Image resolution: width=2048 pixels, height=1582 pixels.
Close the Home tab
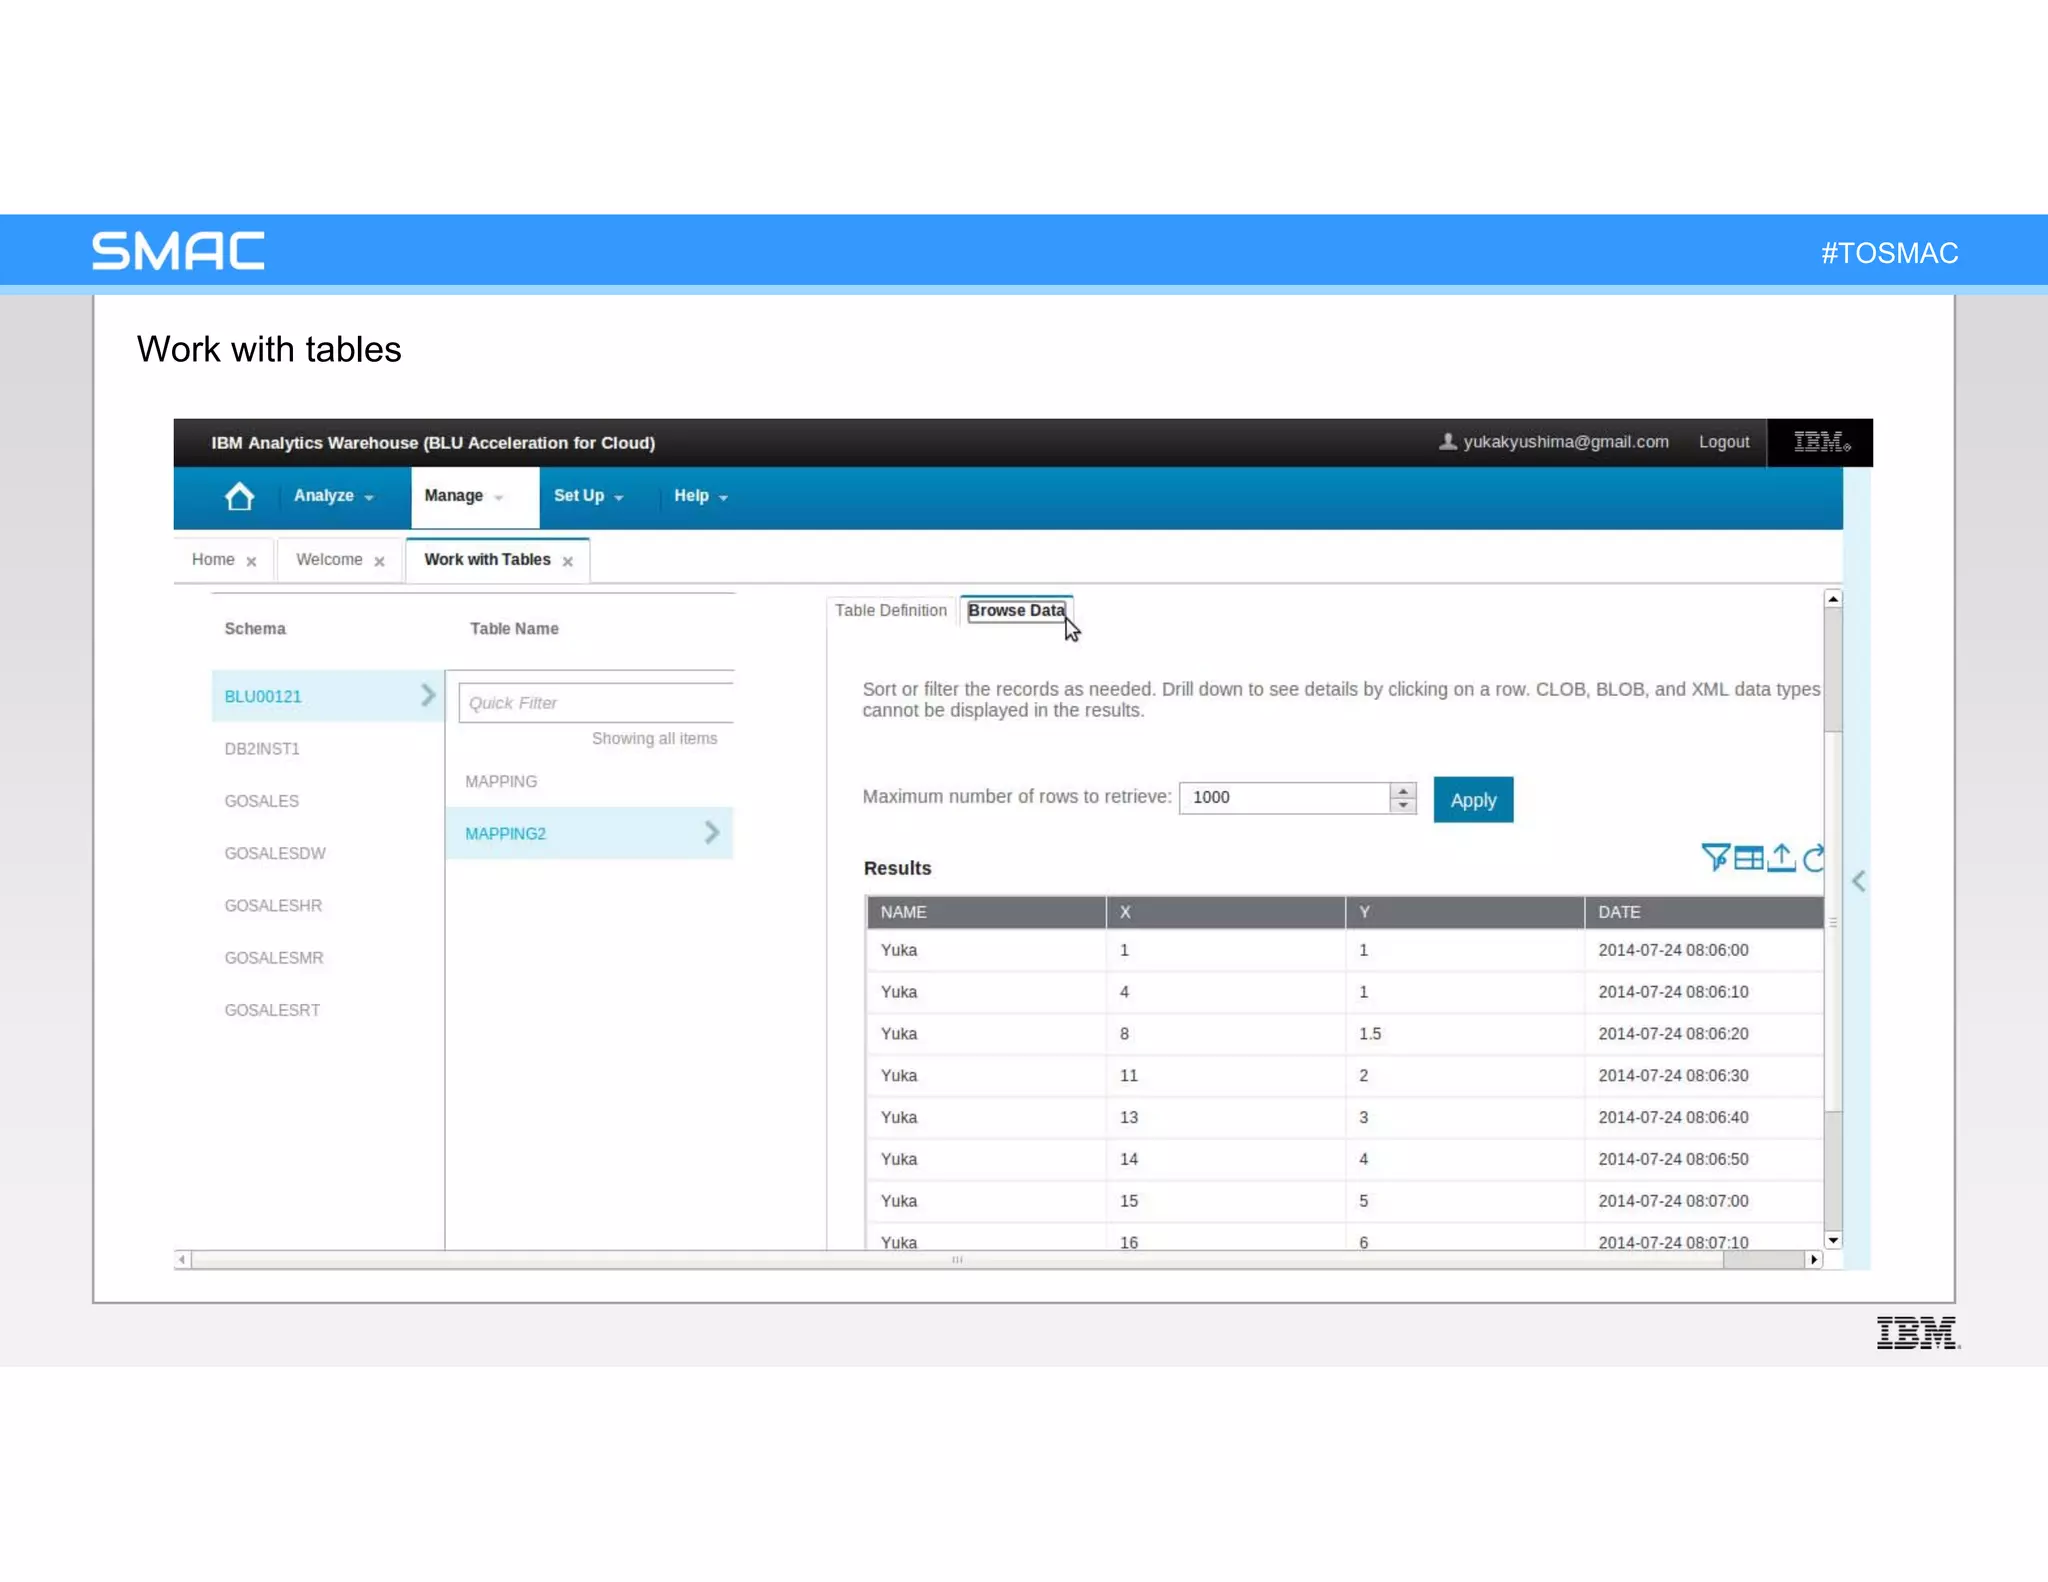(x=251, y=561)
